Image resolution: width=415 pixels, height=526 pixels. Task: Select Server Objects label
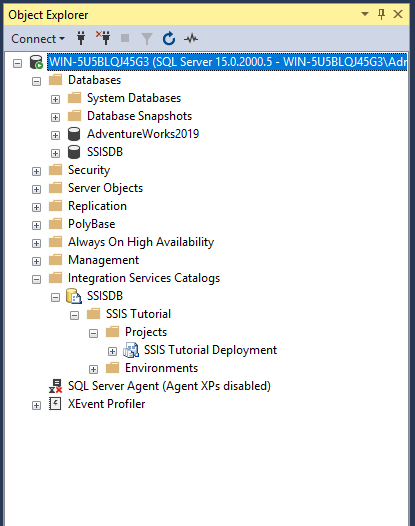105,188
